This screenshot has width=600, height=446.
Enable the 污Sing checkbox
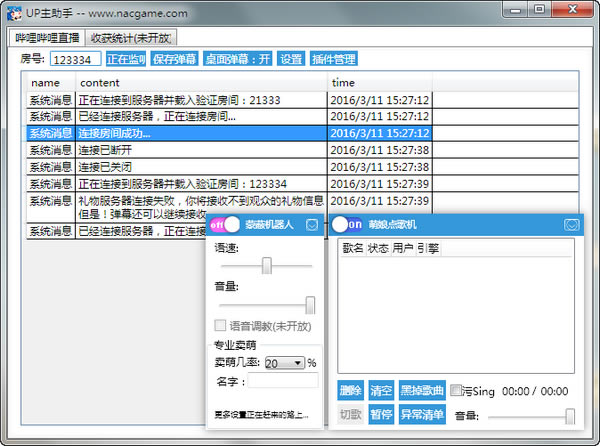tap(457, 391)
